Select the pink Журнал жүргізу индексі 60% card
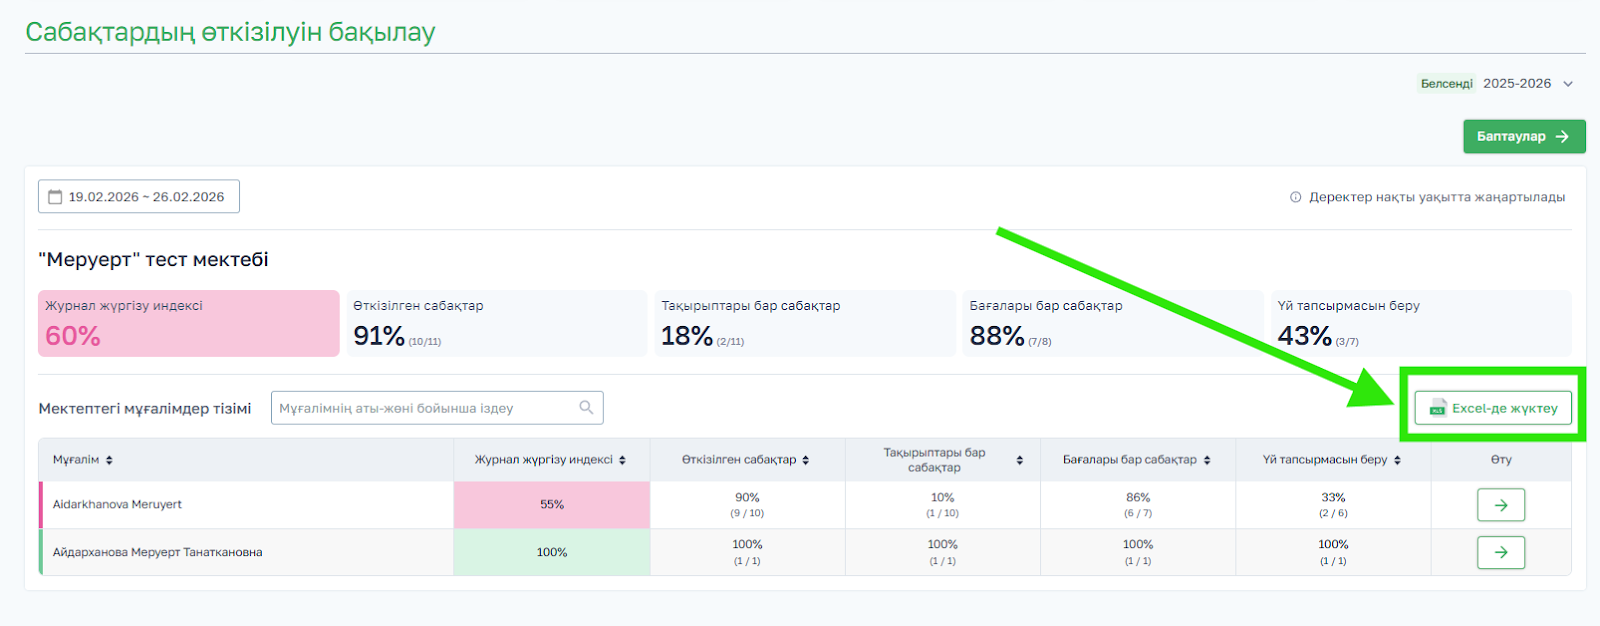The image size is (1600, 626). coord(188,323)
